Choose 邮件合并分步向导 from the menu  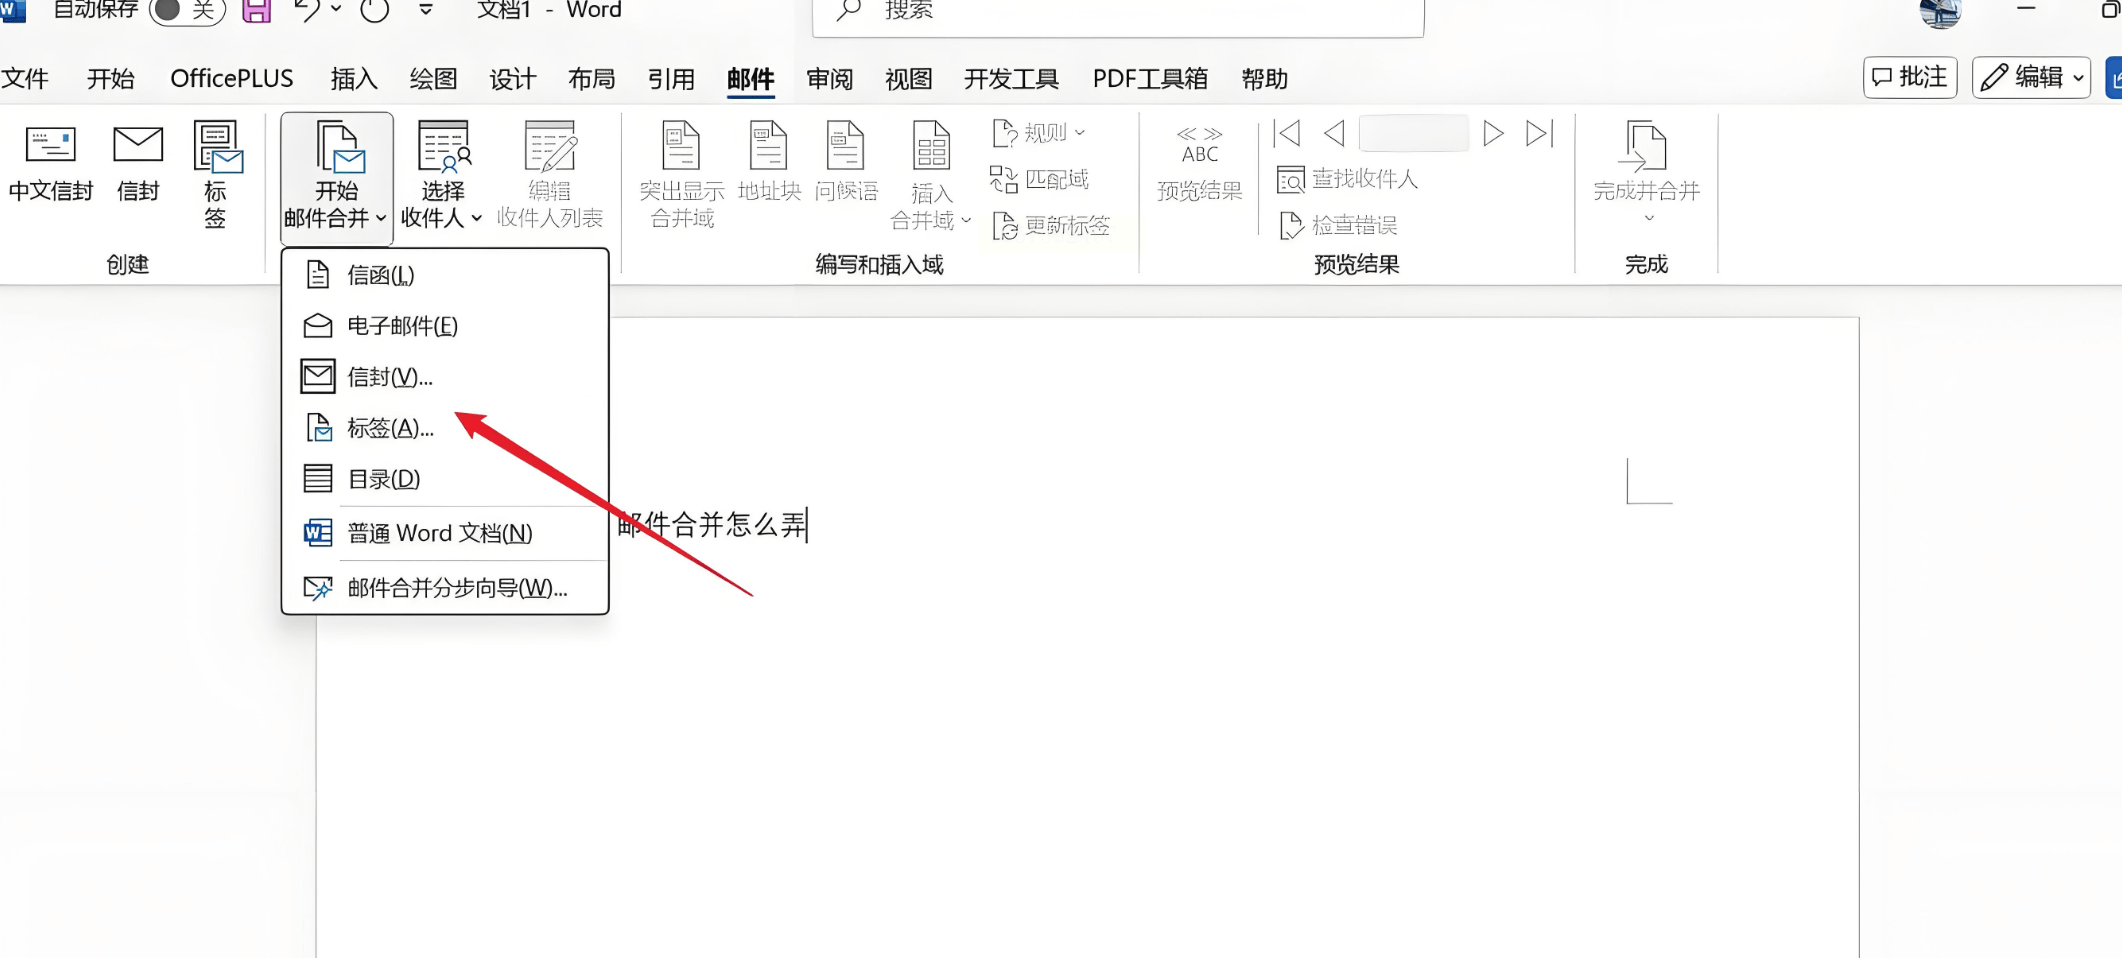pos(455,588)
